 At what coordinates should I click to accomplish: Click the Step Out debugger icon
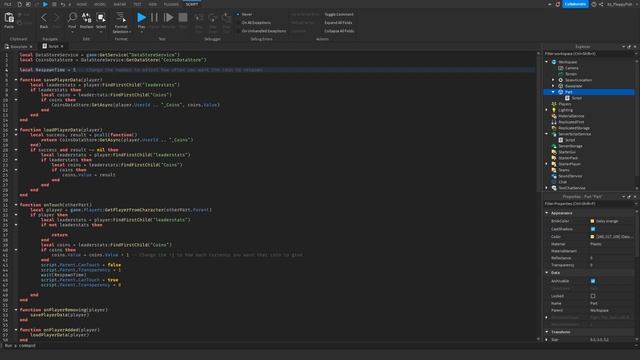click(227, 18)
